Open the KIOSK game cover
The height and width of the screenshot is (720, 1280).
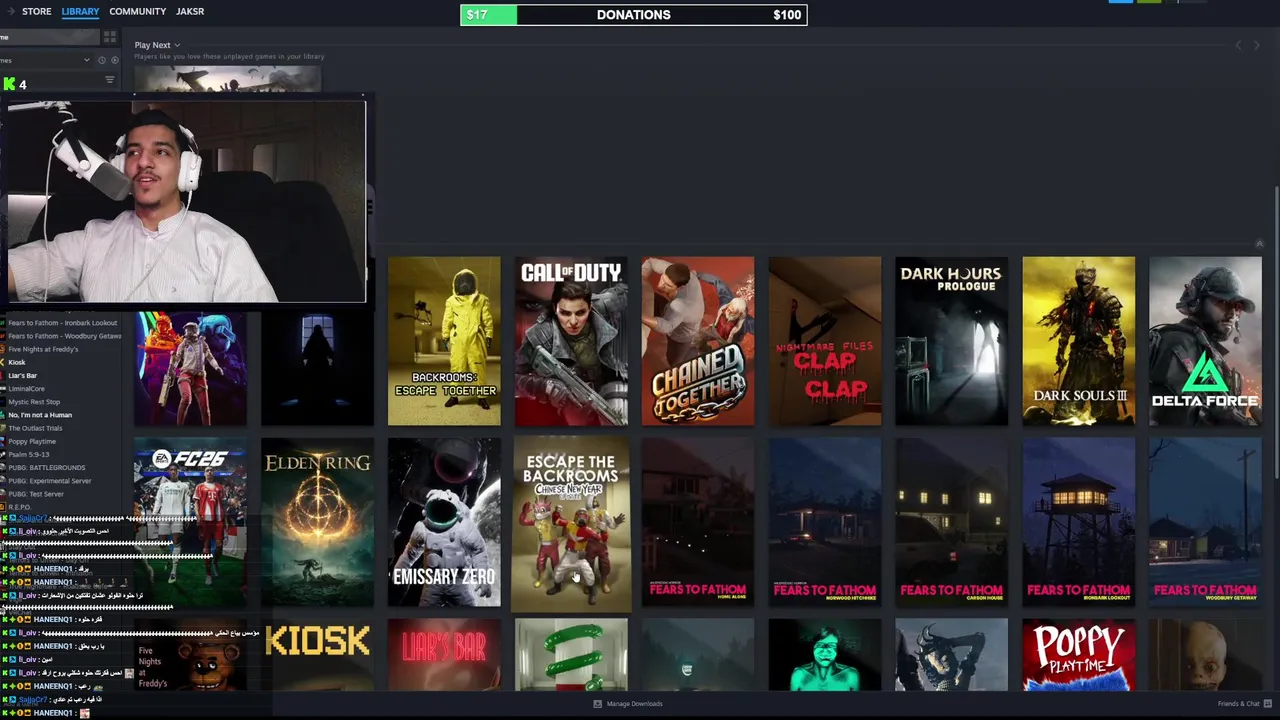point(317,655)
